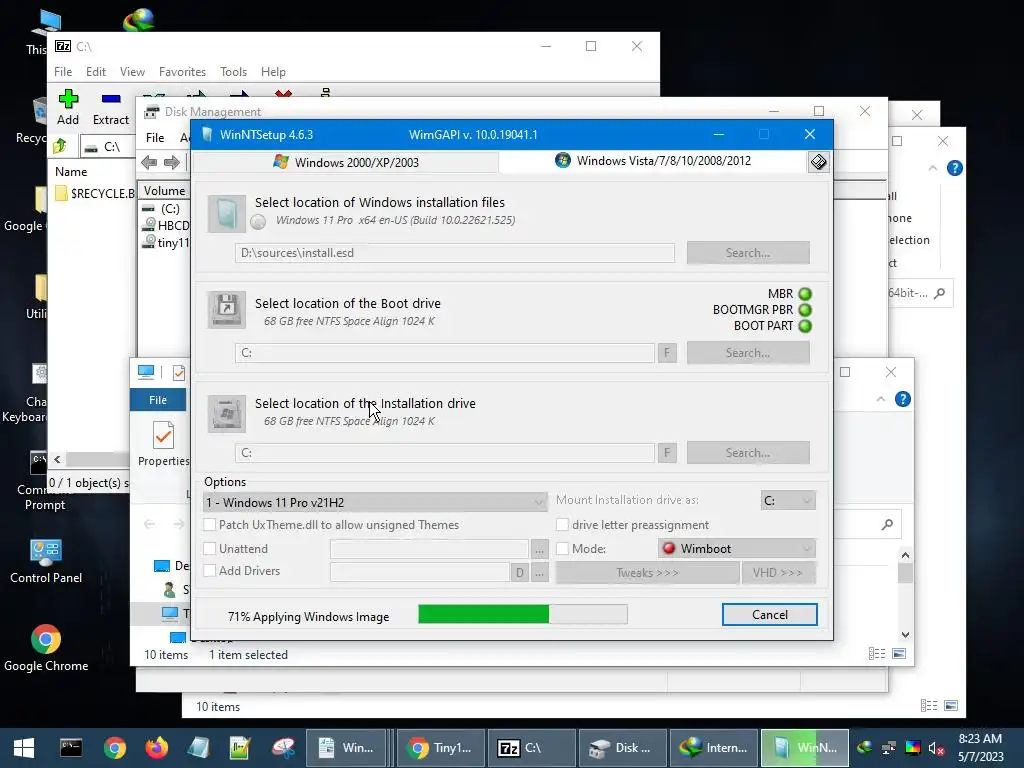Click the install.esd path field
Screen dimensions: 1024x768
(x=455, y=253)
